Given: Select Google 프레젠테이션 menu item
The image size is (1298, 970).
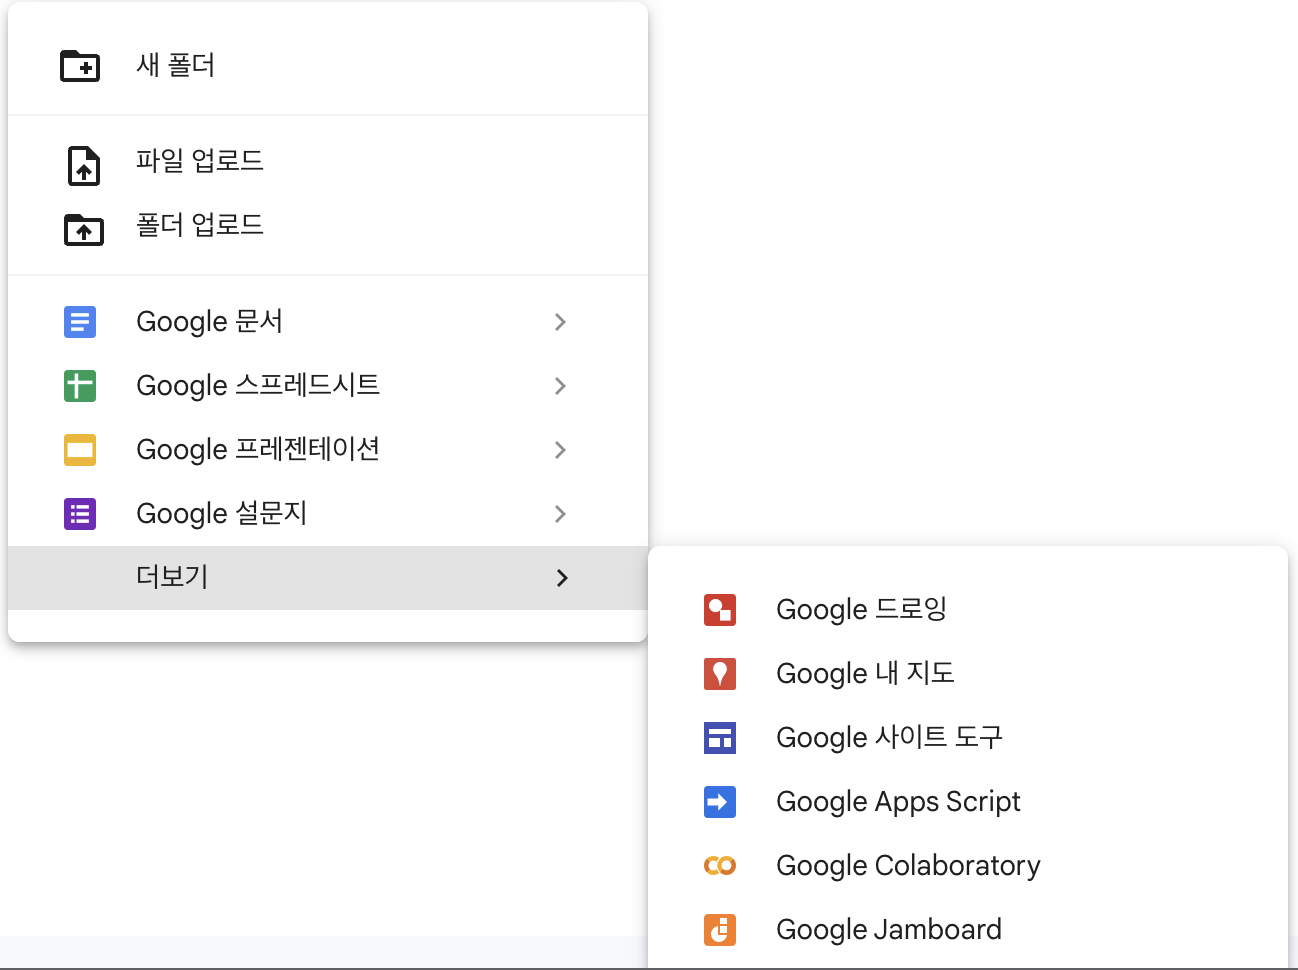Looking at the screenshot, I should tap(328, 450).
